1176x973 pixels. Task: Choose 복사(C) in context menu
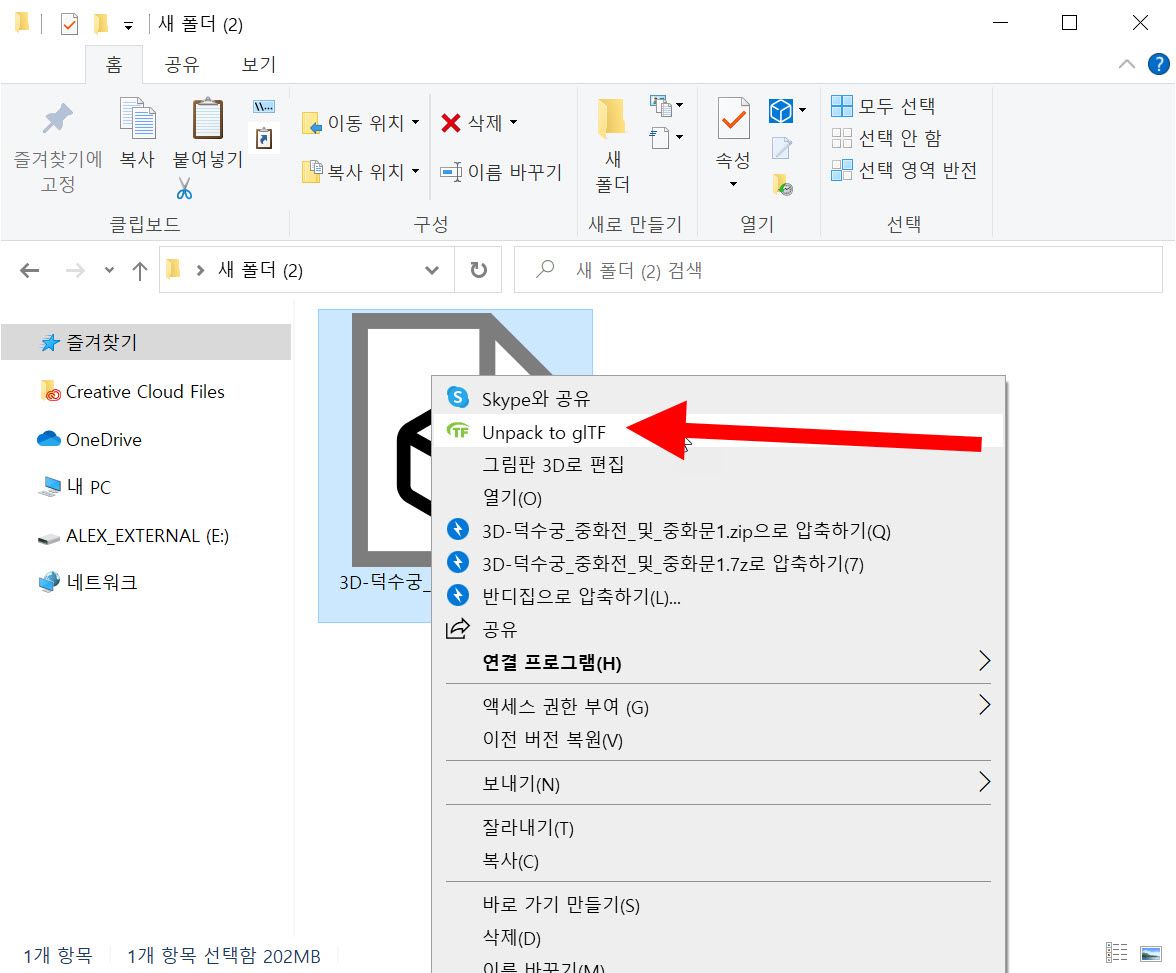[x=718, y=860]
